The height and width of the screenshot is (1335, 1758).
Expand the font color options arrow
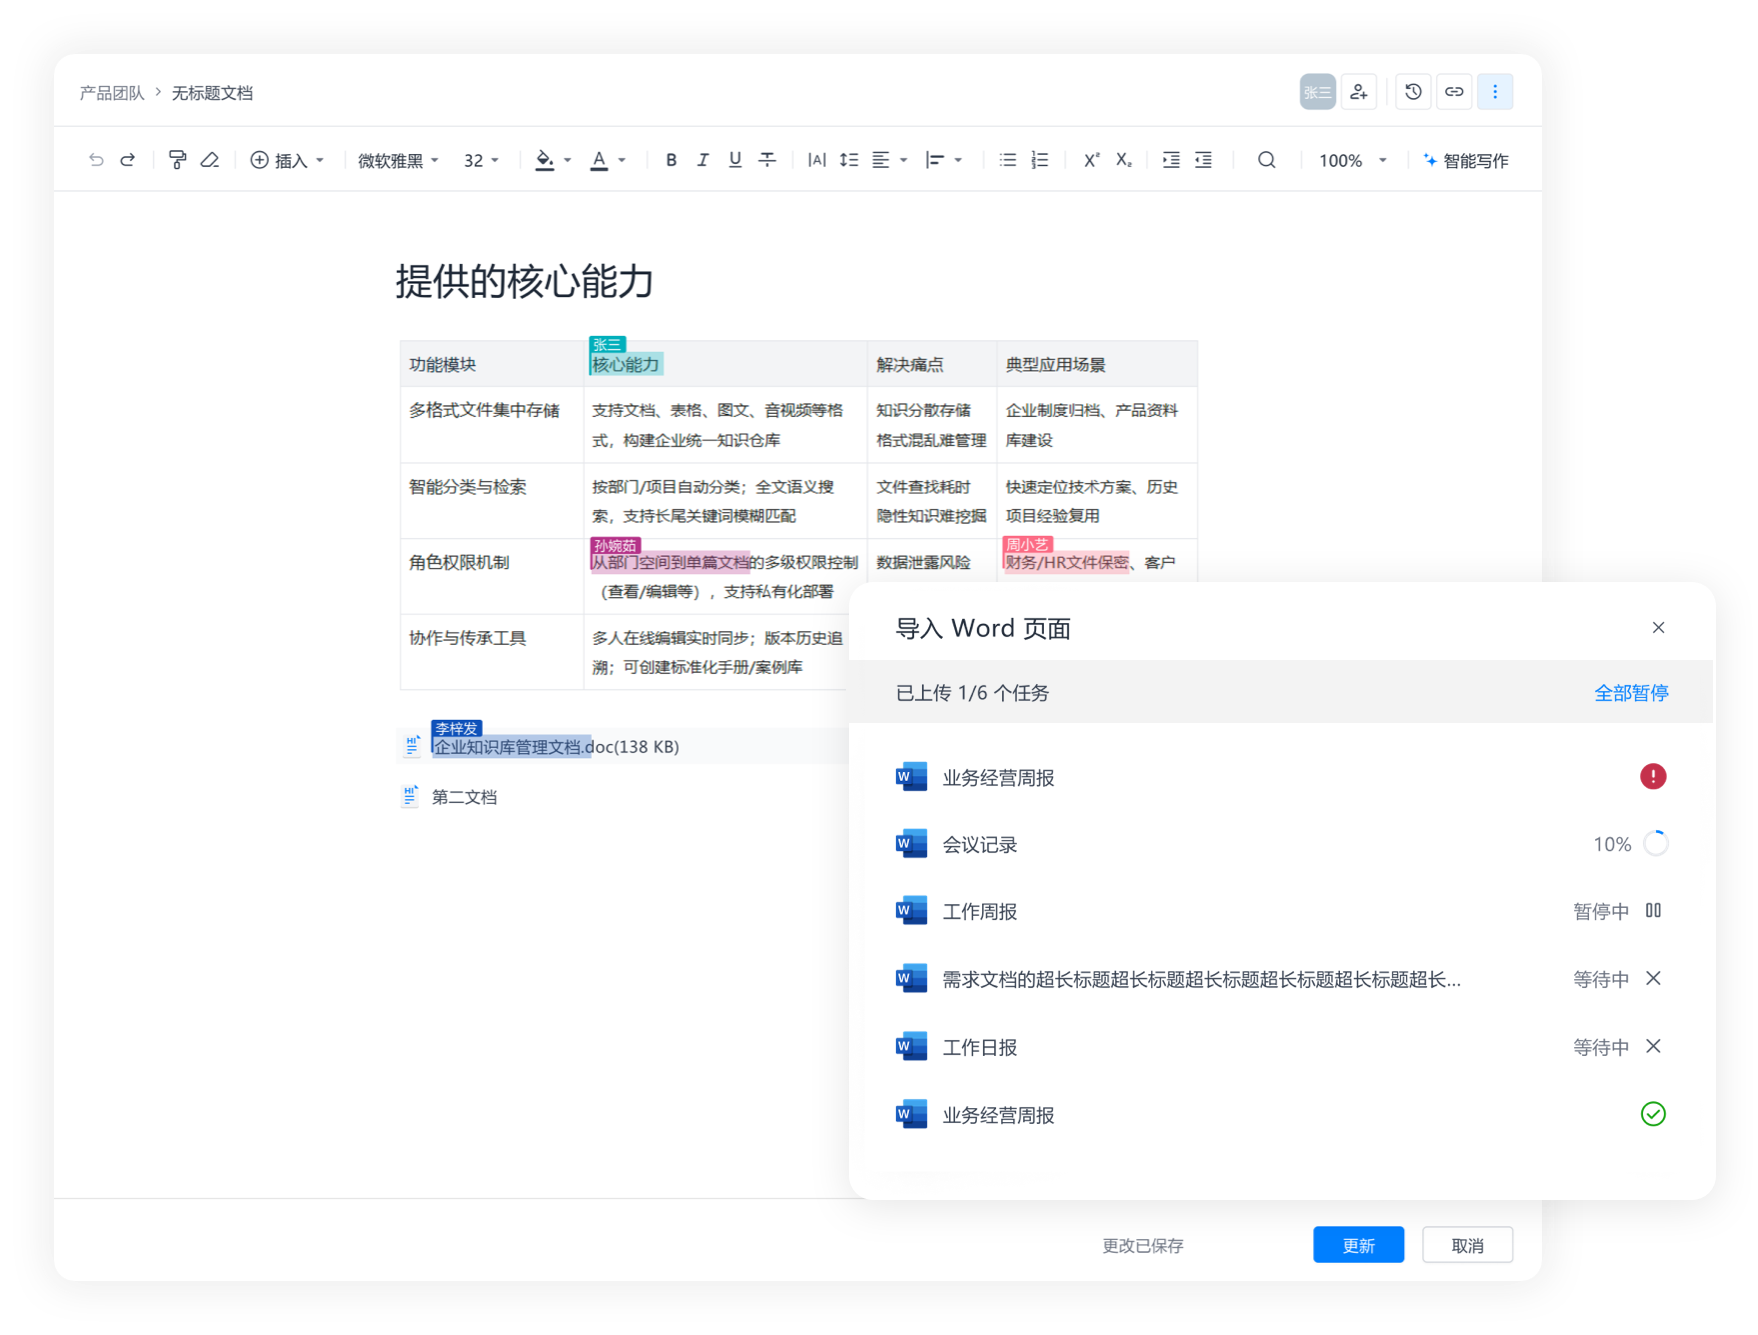pos(621,160)
